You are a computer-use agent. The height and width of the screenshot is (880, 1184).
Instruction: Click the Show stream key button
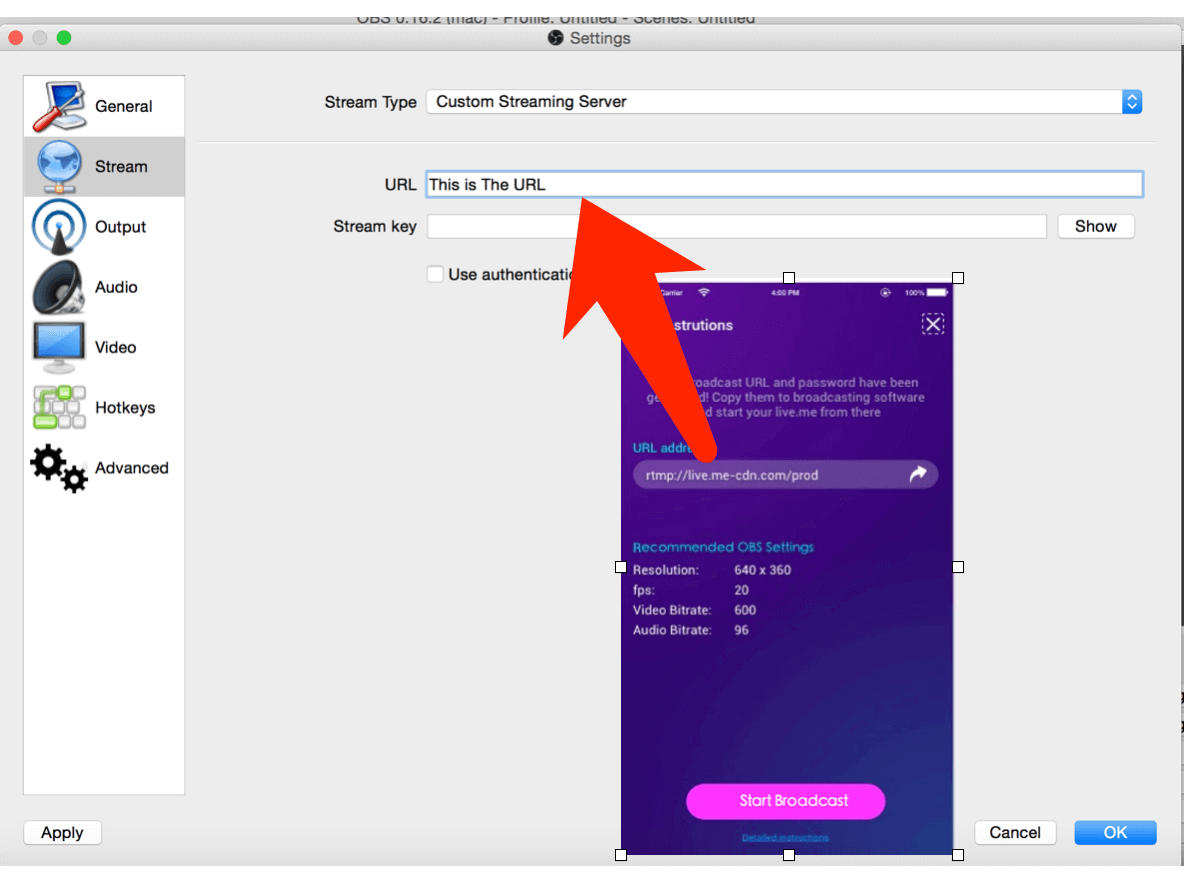click(1096, 227)
